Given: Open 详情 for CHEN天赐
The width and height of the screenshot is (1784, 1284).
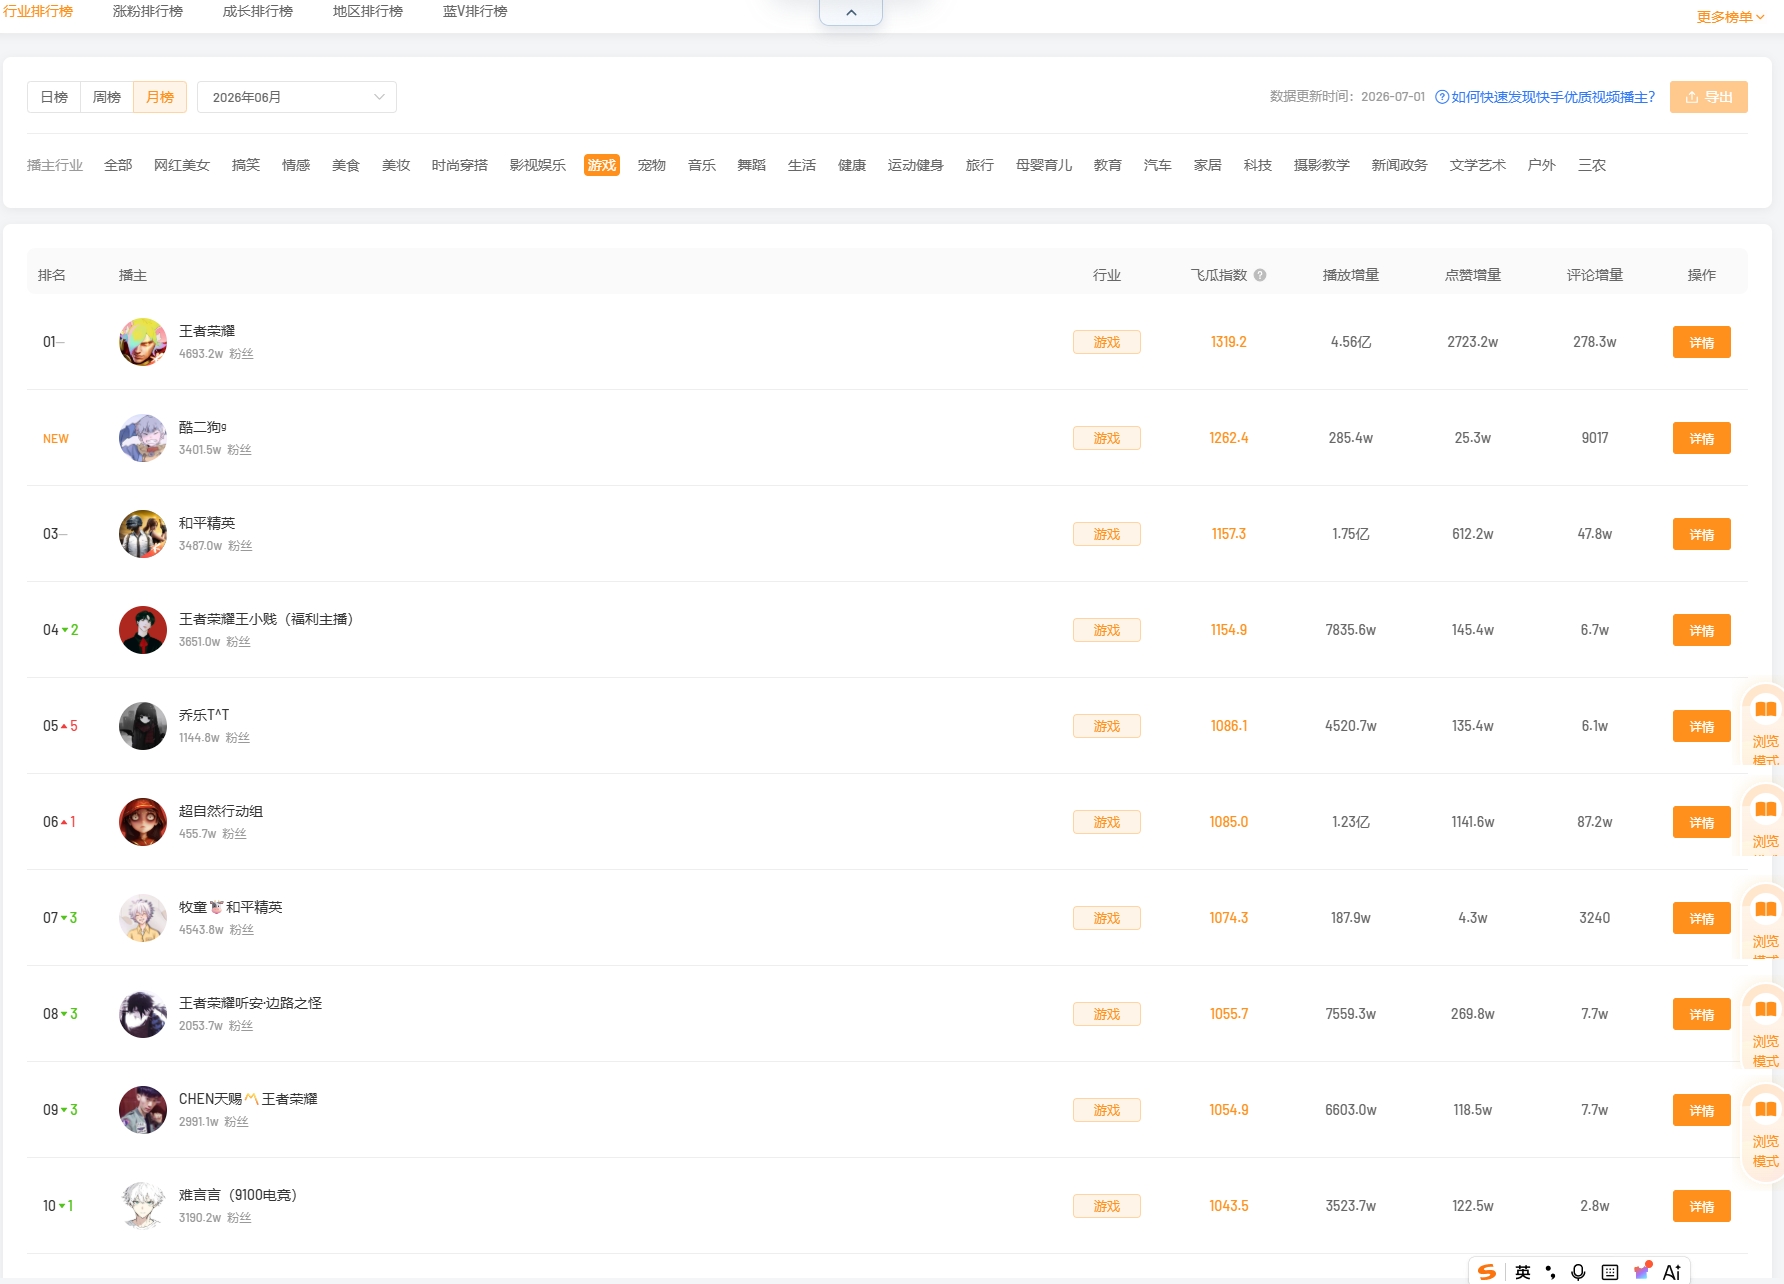Looking at the screenshot, I should (1702, 1110).
